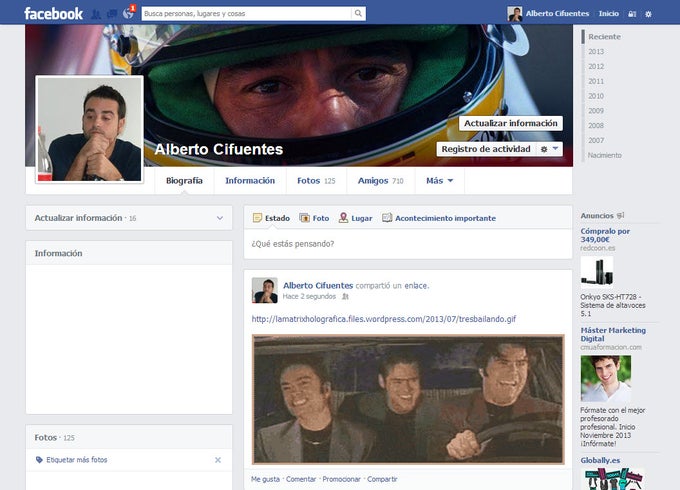Click the Anuncios heading icon

coord(621,215)
